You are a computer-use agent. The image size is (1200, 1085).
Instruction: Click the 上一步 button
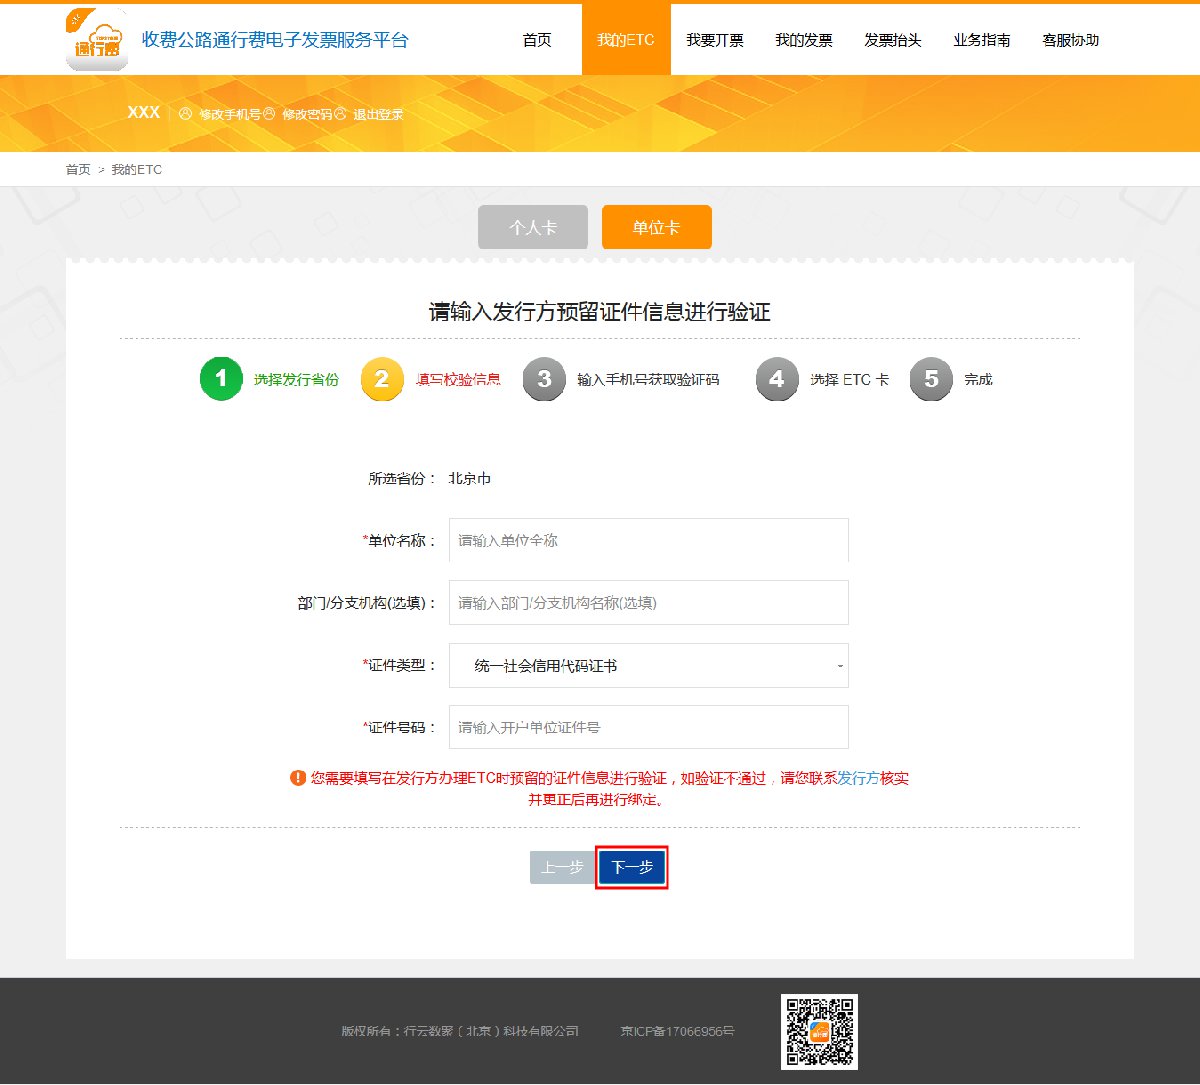pos(562,867)
